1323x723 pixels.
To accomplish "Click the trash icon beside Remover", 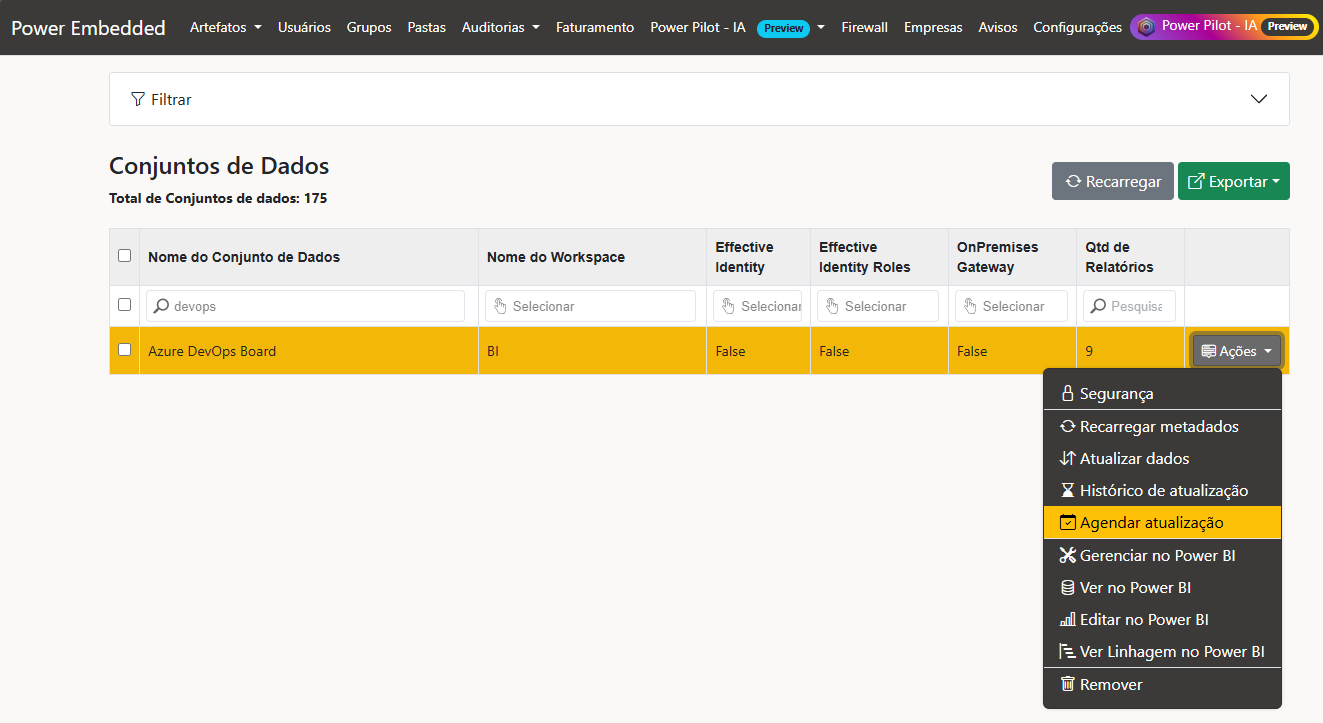I will (x=1067, y=684).
